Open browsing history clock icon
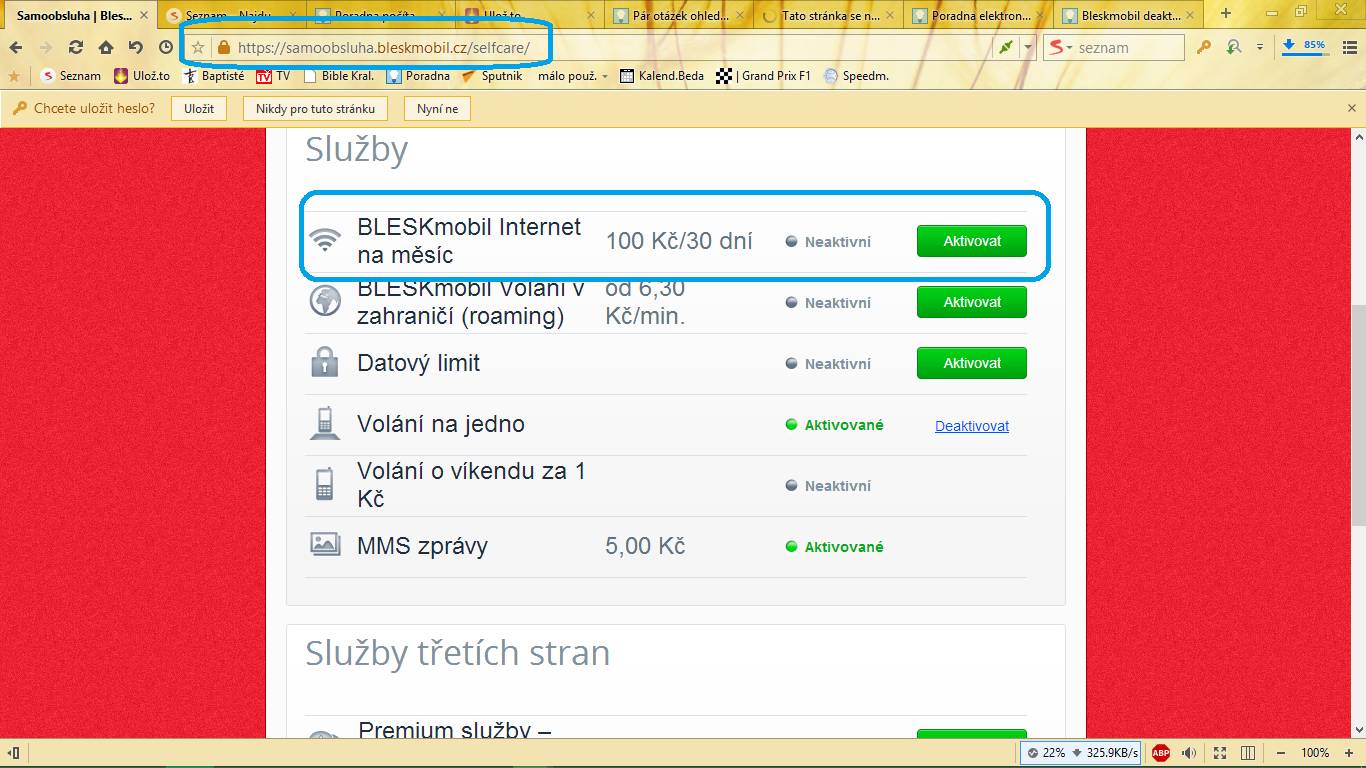This screenshot has width=1366, height=768. (166, 47)
